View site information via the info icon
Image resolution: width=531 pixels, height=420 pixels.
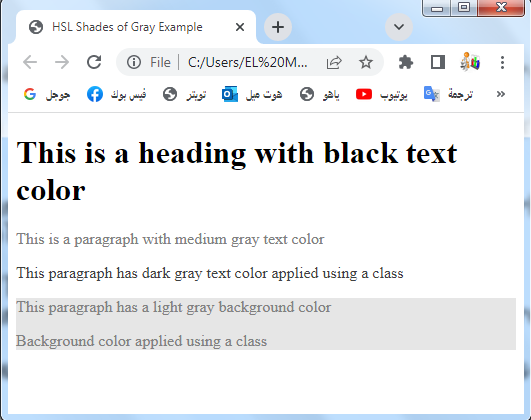(x=134, y=62)
